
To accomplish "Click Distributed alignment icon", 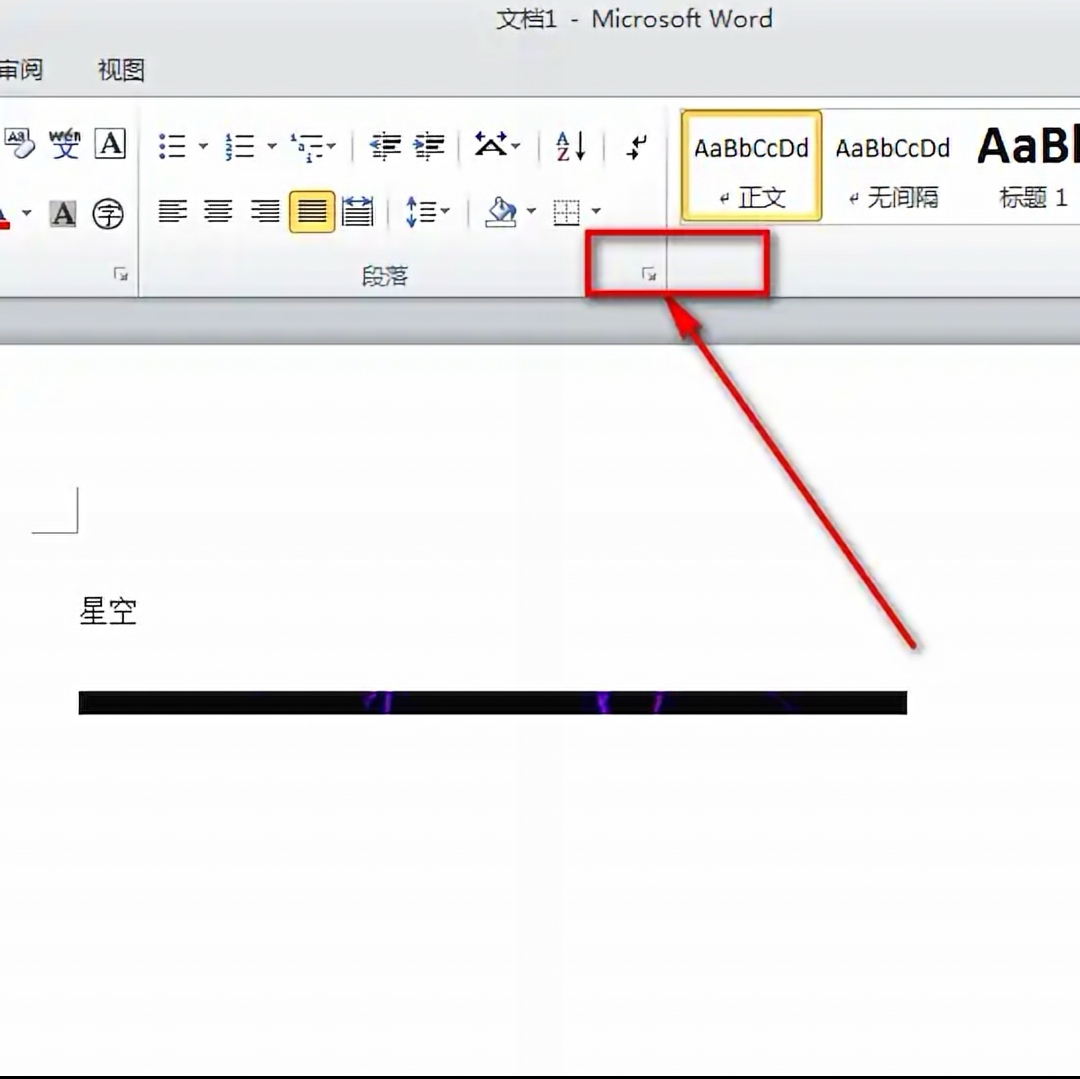I will coord(357,211).
